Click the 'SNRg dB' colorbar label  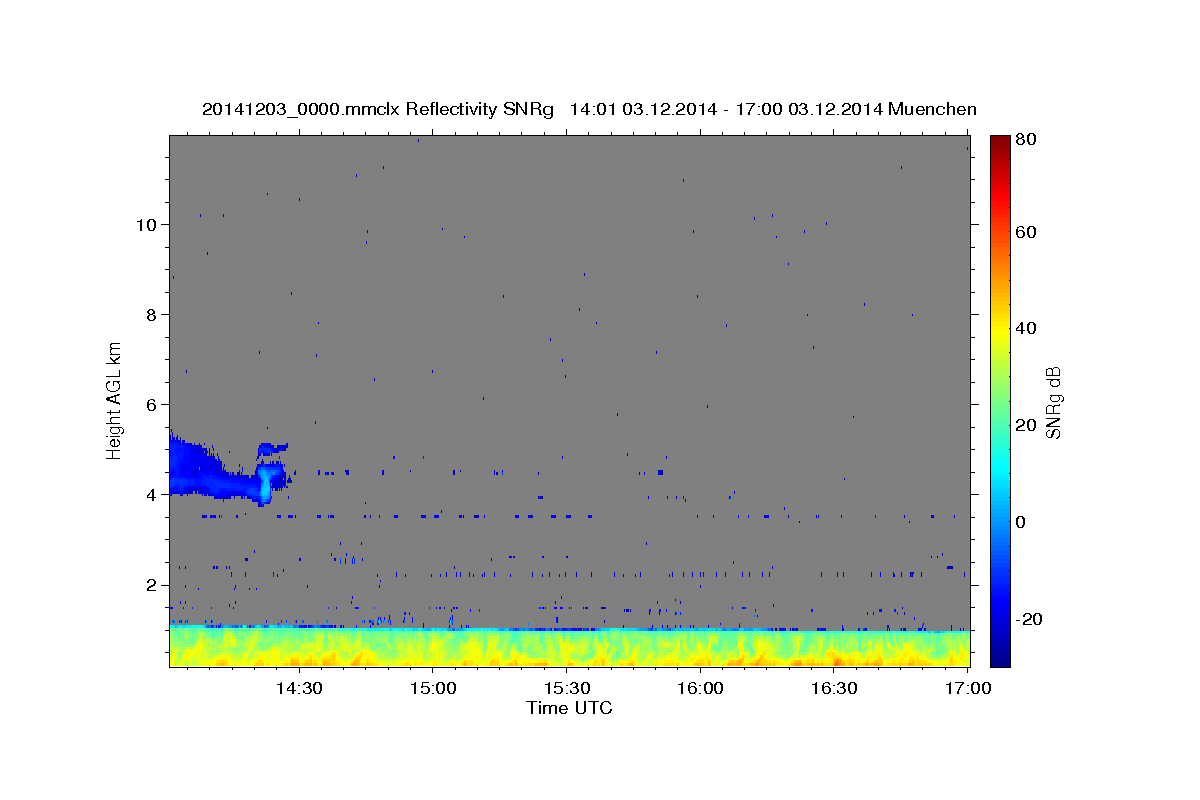point(1053,402)
